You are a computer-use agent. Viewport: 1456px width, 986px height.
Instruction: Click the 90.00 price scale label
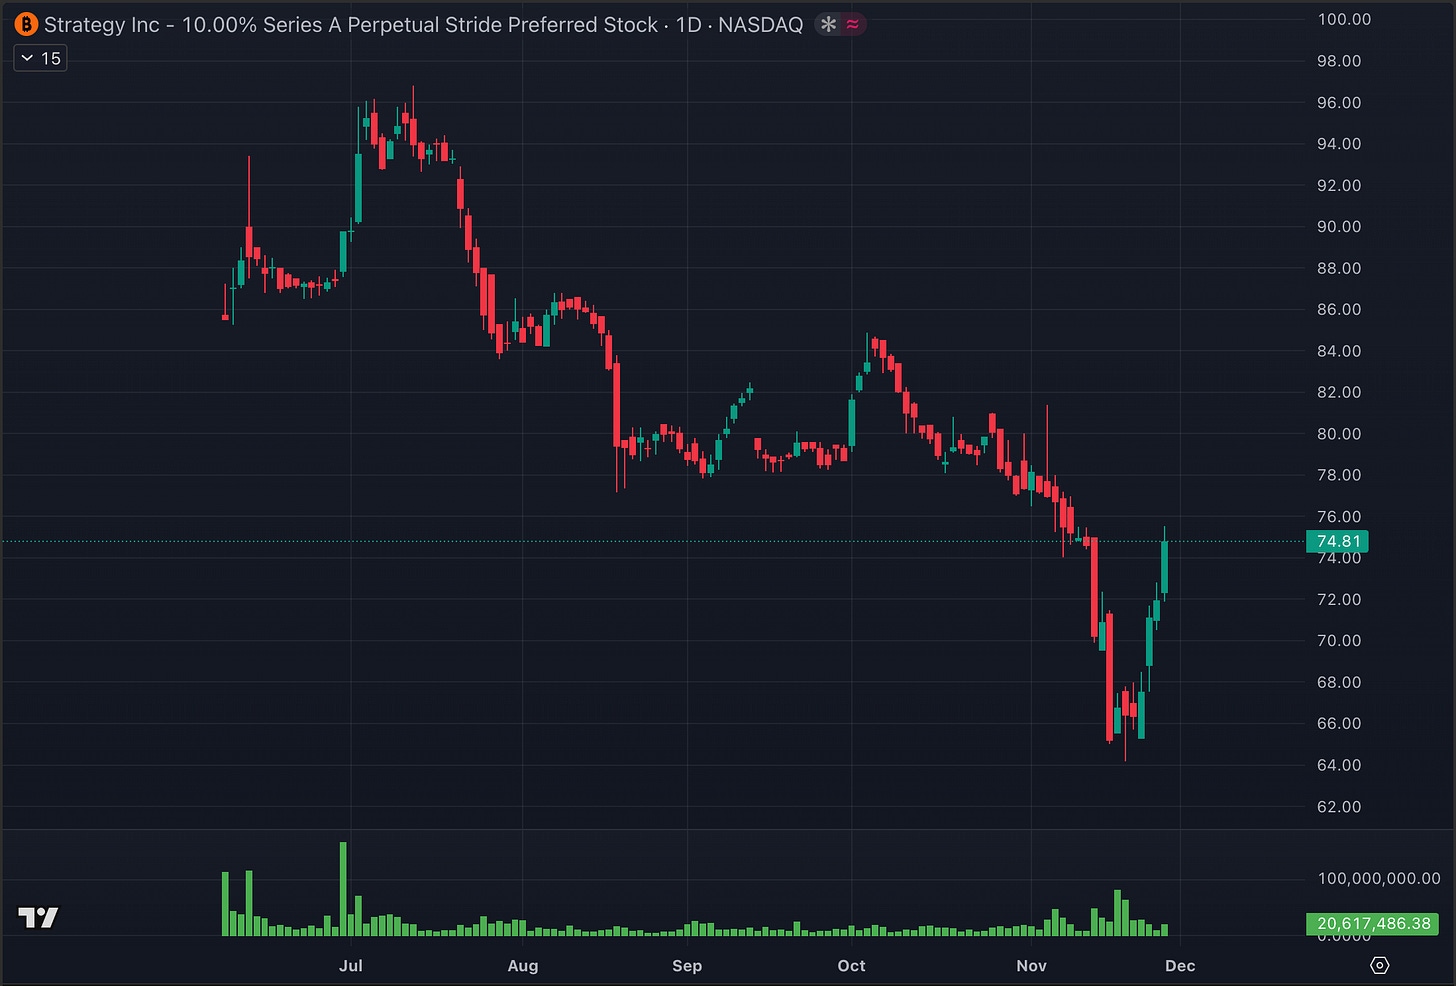pos(1339,226)
